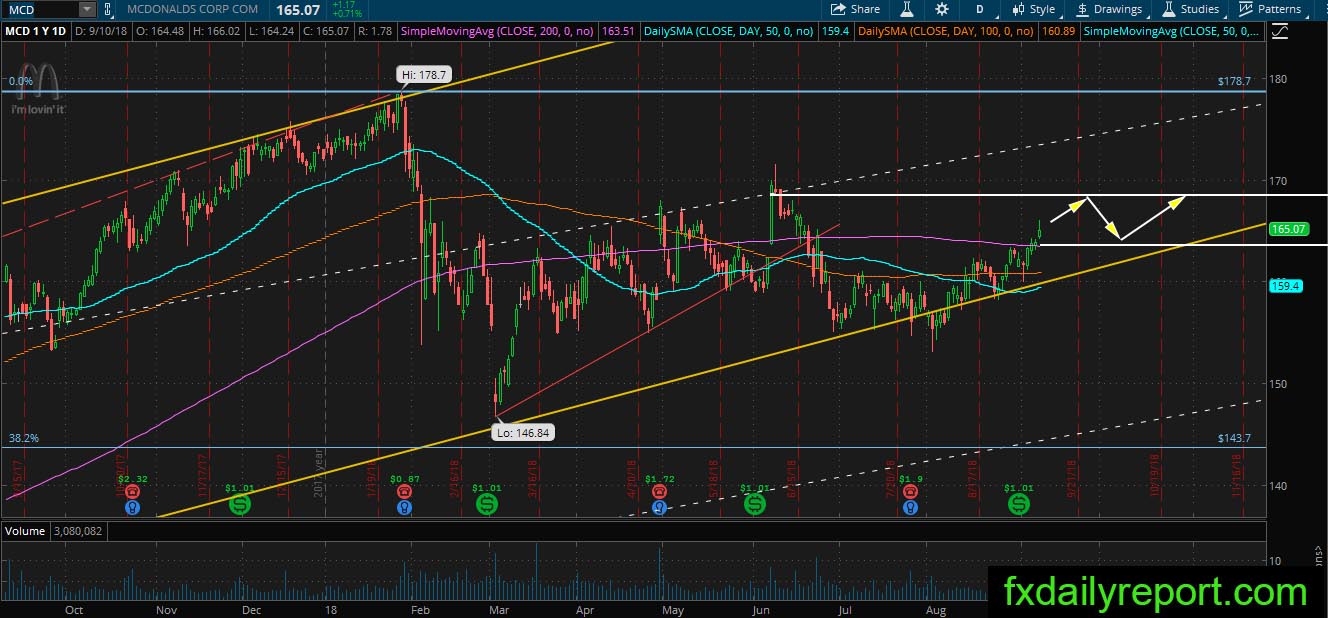Open the Share menu
The height and width of the screenshot is (618, 1328).
[x=856, y=9]
